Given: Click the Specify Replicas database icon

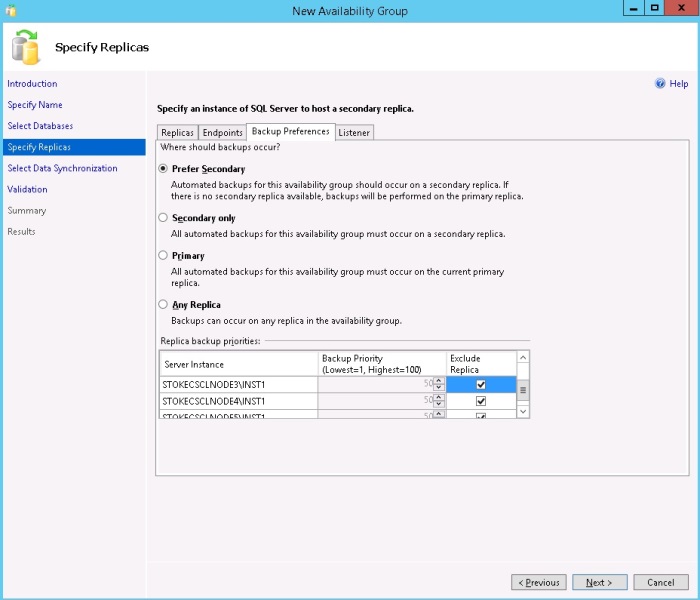Looking at the screenshot, I should (x=25, y=47).
